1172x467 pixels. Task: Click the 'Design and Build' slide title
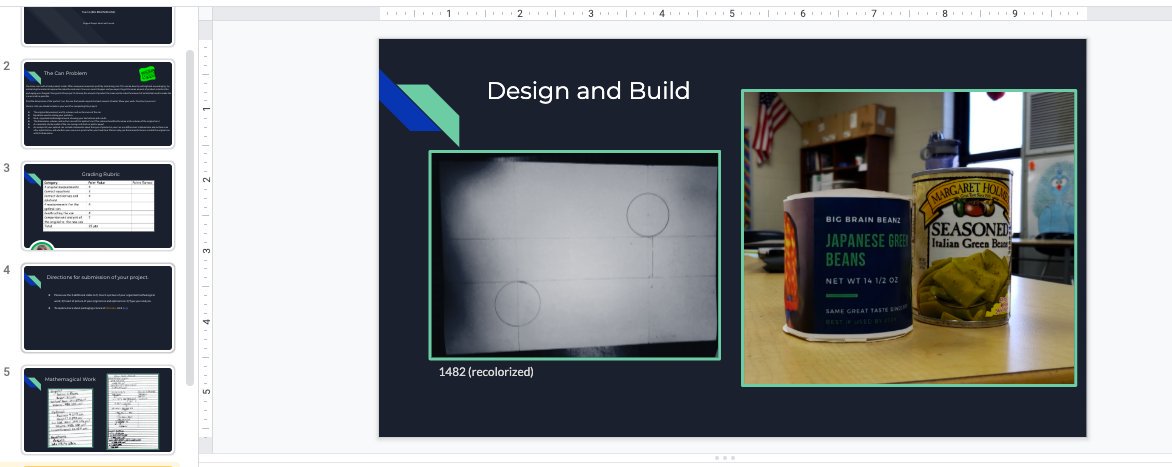(x=588, y=90)
